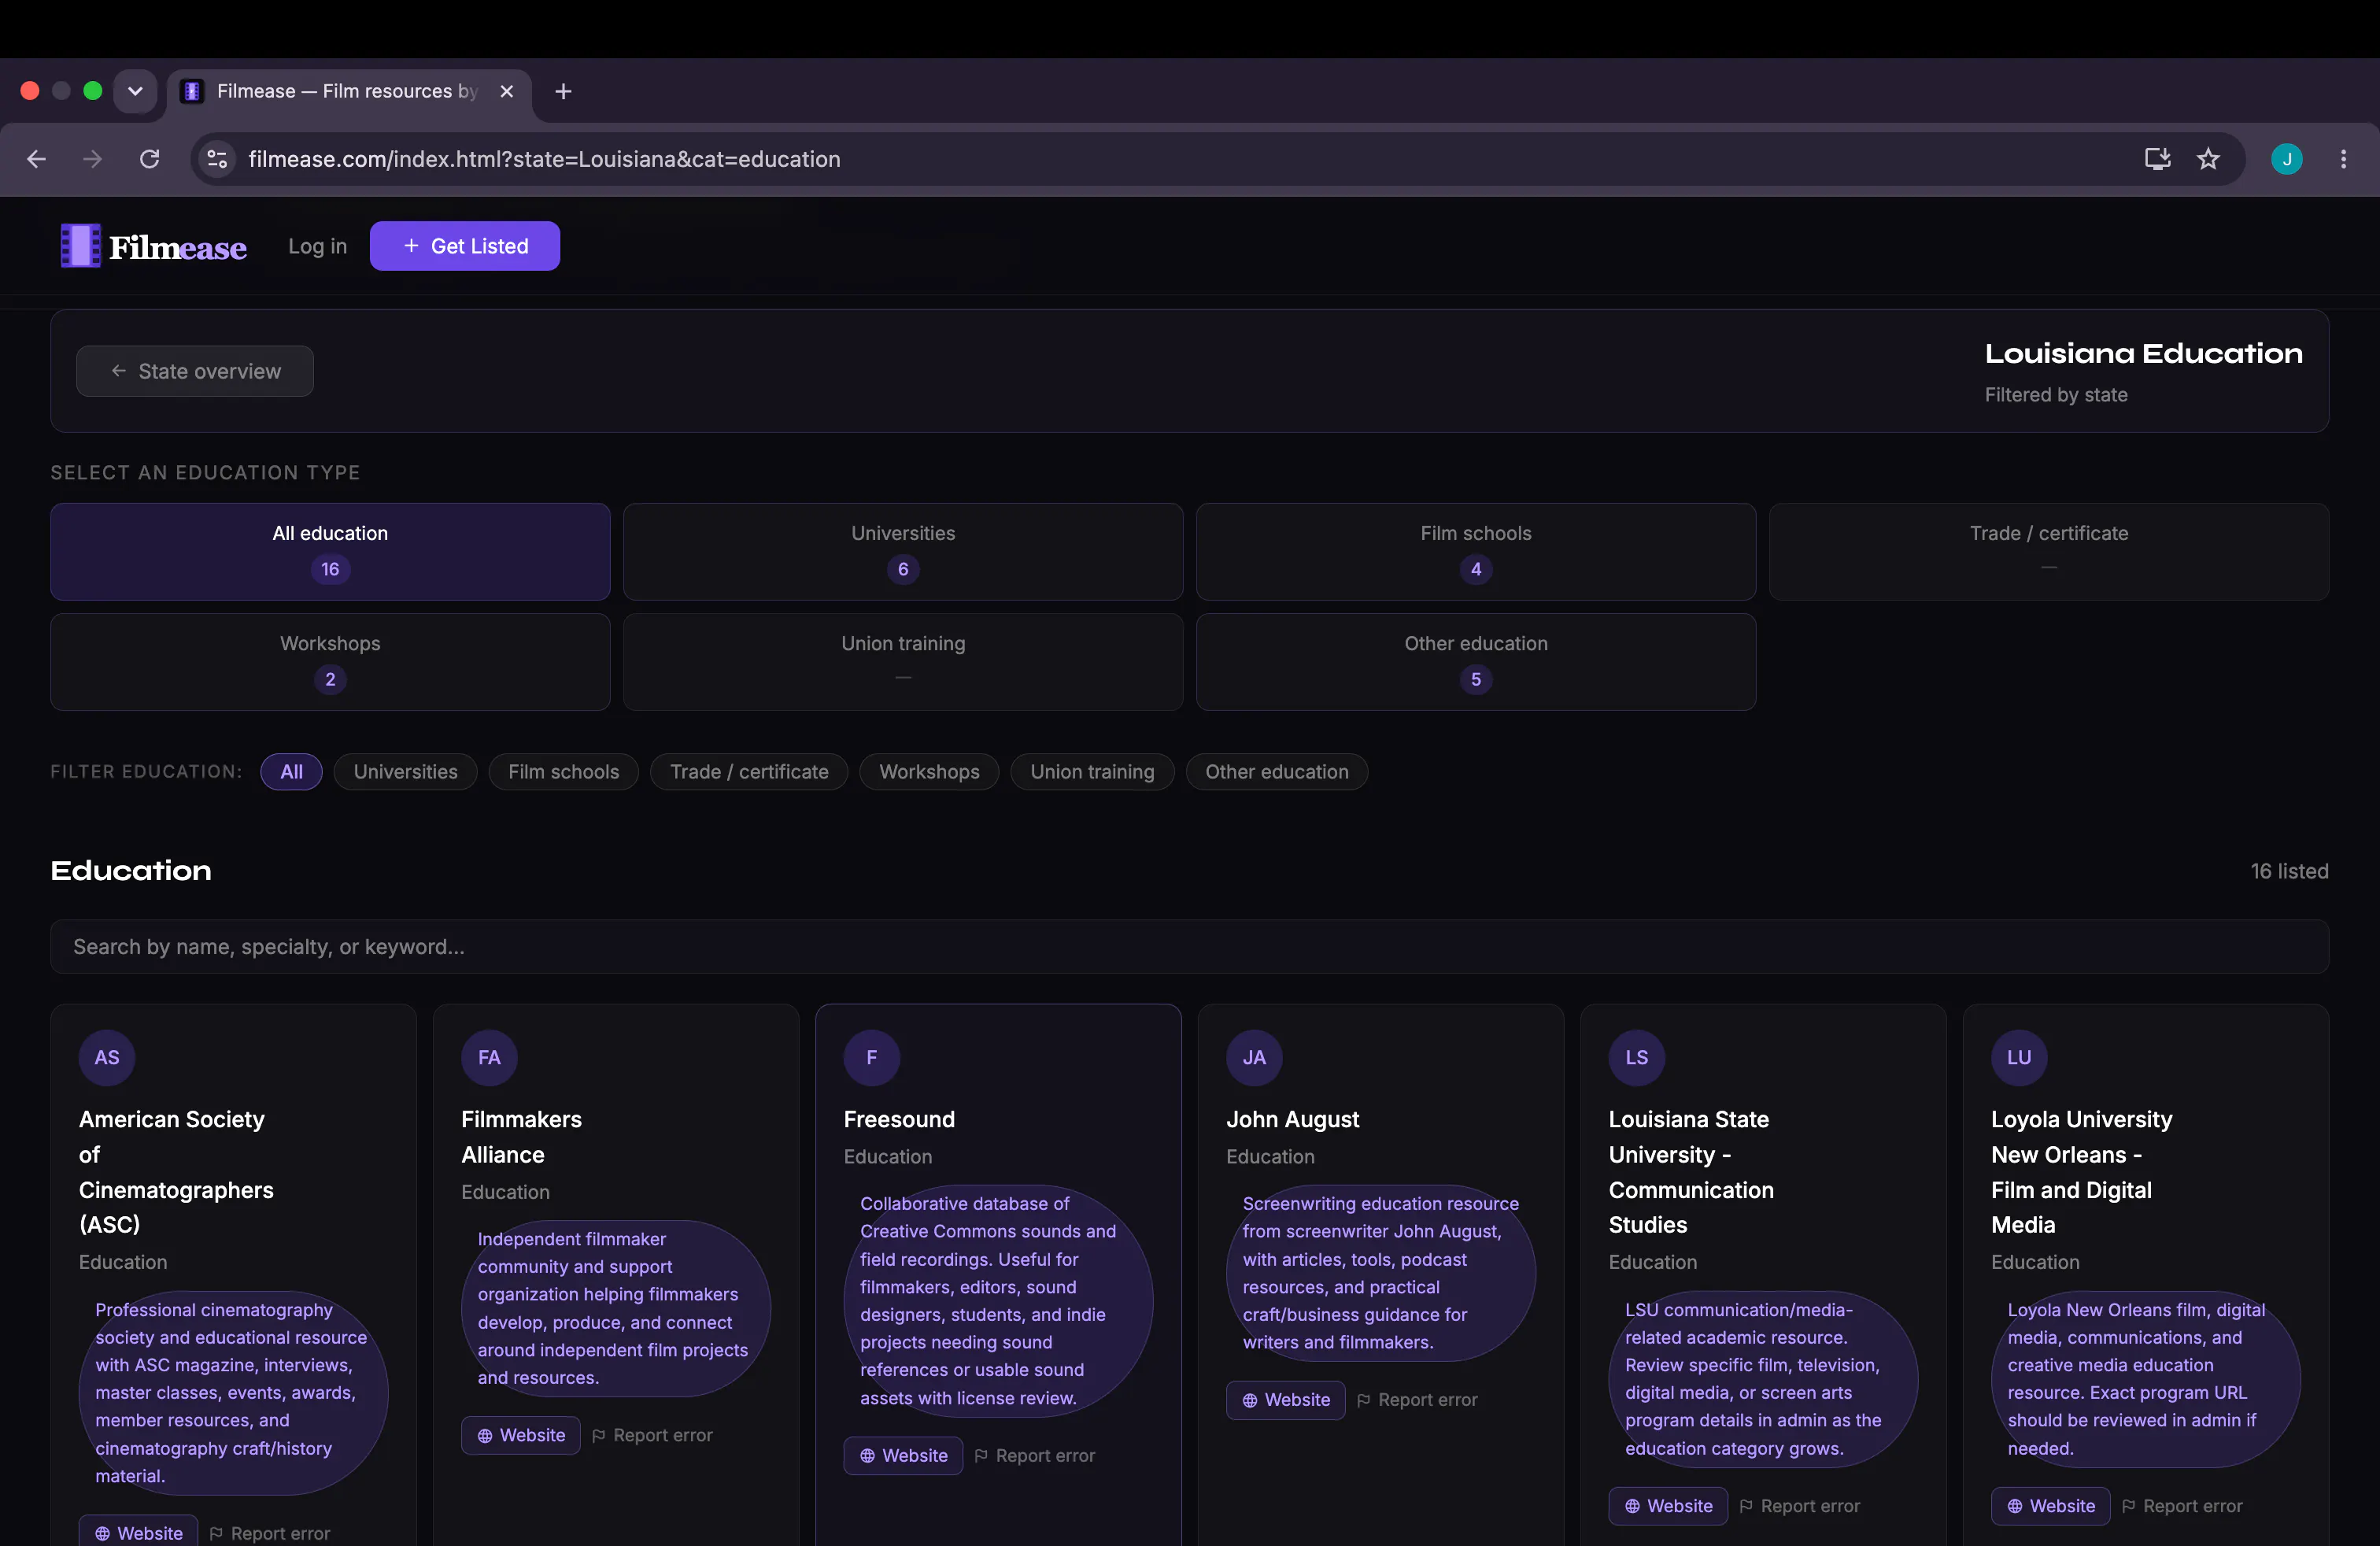Open a new browser tab
Viewport: 2380px width, 1546px height.
(x=563, y=91)
